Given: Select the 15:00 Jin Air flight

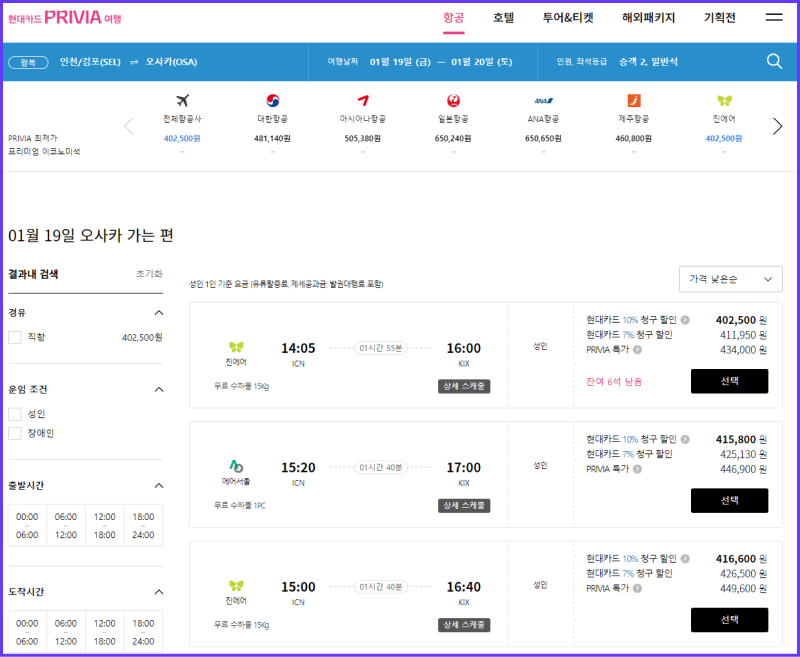Looking at the screenshot, I should click(729, 620).
